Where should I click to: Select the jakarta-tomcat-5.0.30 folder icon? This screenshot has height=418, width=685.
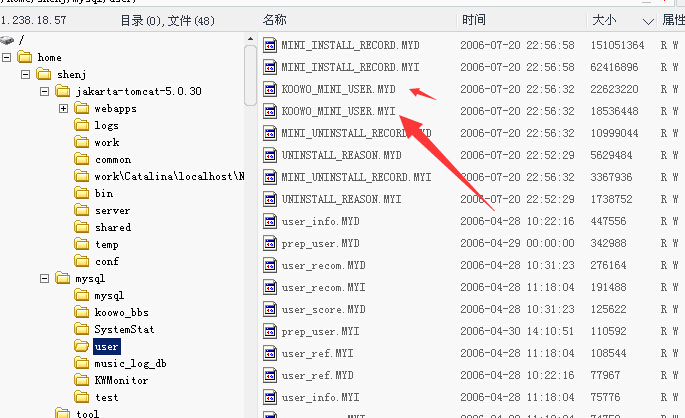[62, 91]
